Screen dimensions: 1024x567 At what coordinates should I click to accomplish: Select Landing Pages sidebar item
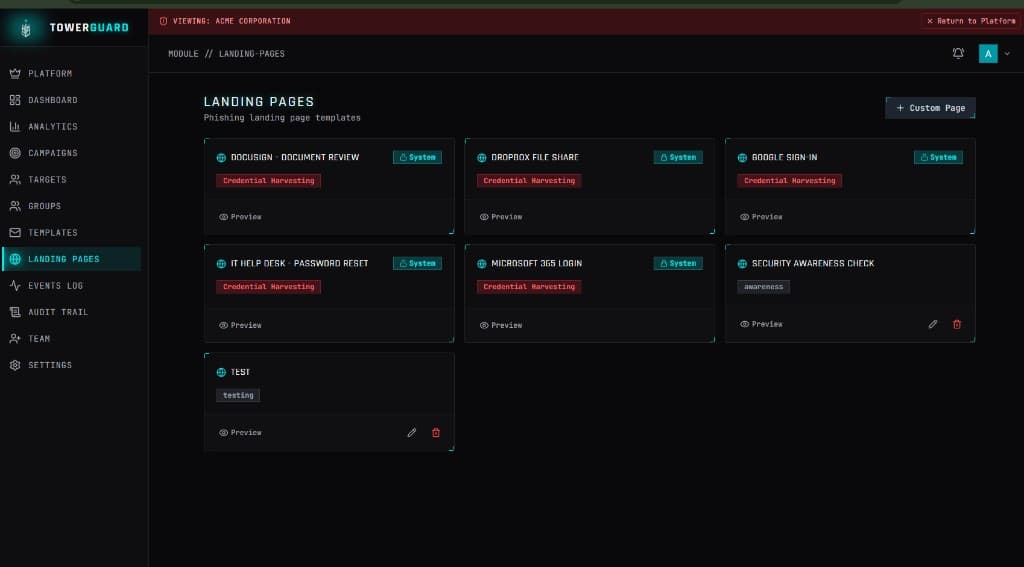[x=70, y=259]
